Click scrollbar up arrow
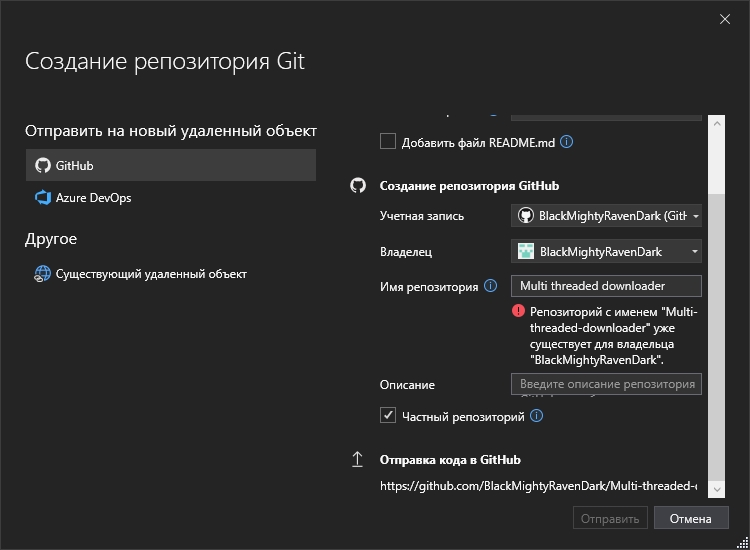This screenshot has width=750, height=550. pyautogui.click(x=717, y=123)
